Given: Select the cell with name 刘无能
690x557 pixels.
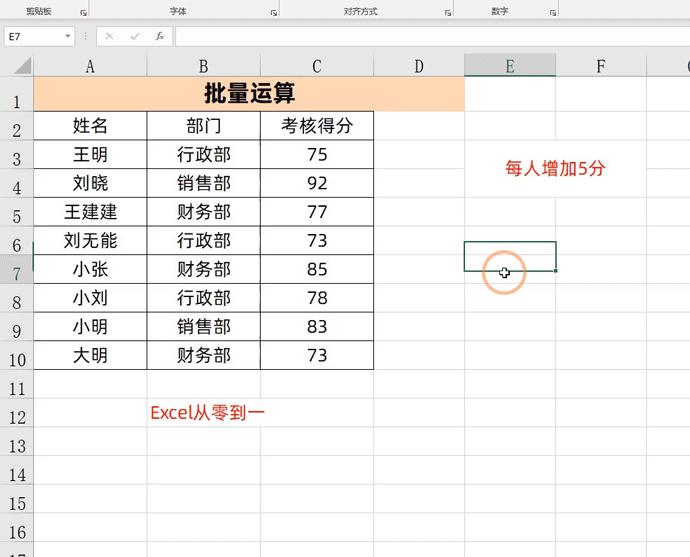Looking at the screenshot, I should [90, 241].
